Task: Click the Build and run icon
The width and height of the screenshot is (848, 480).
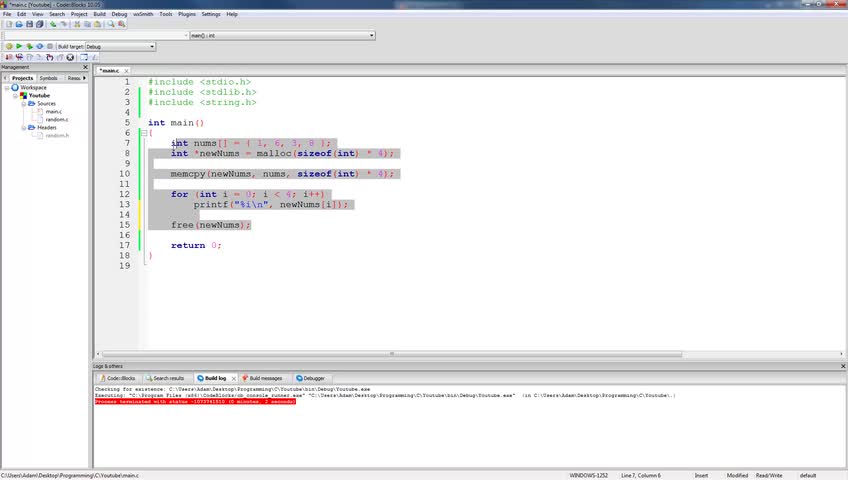Action: [30, 46]
